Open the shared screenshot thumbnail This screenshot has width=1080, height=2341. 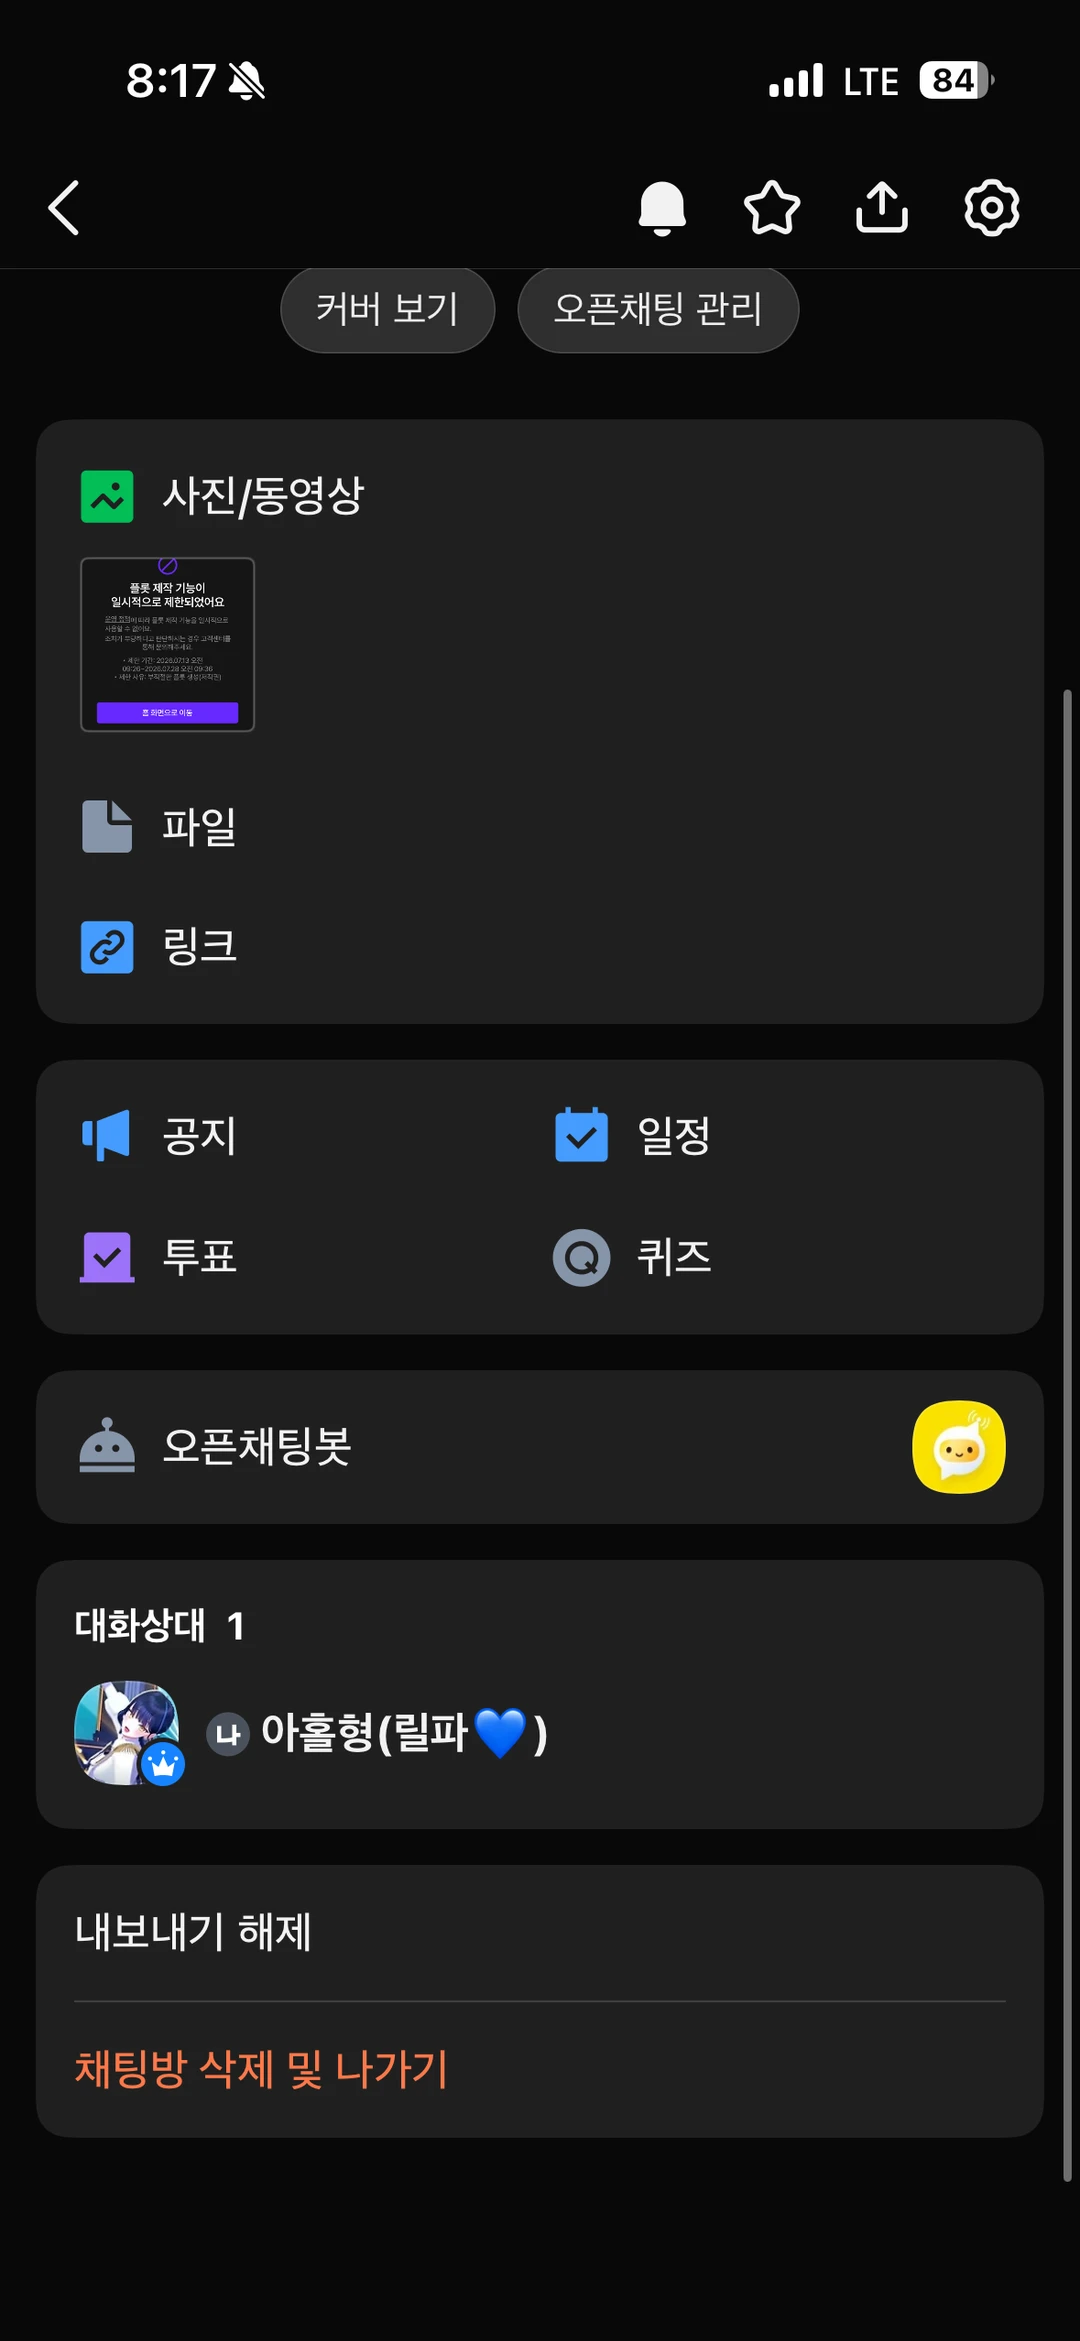click(x=167, y=645)
